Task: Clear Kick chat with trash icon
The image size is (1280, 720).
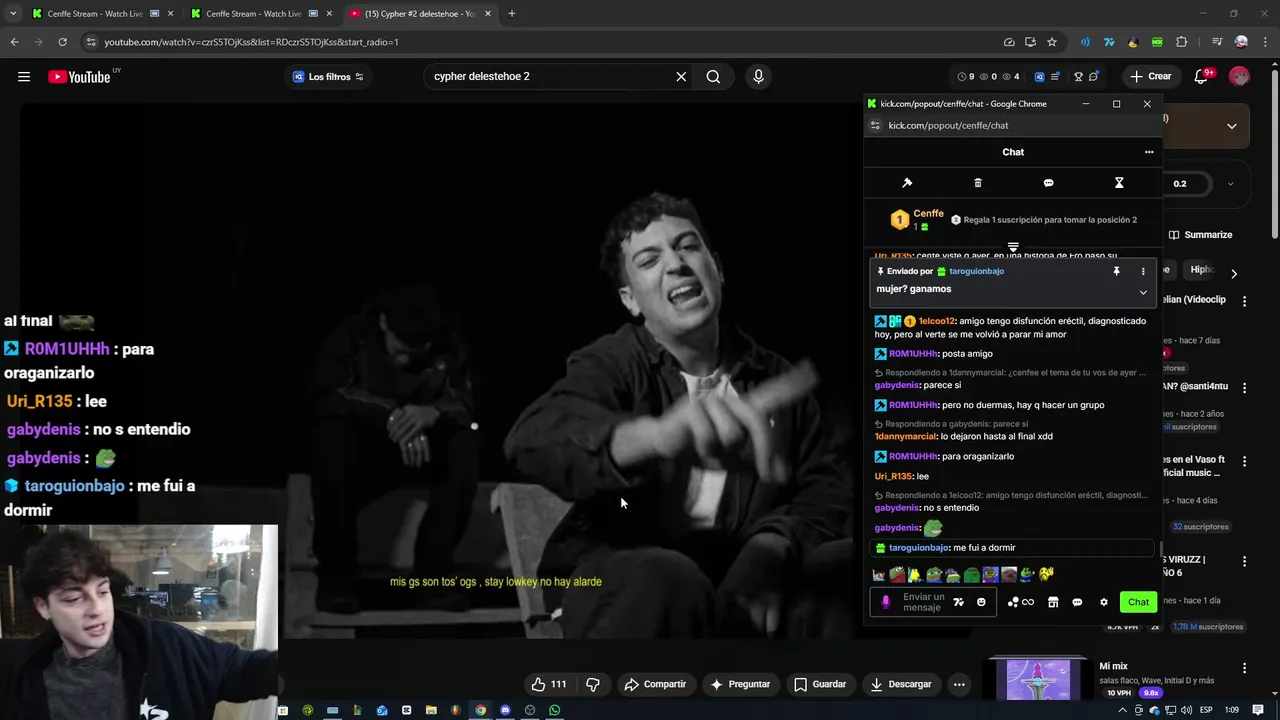Action: click(978, 183)
